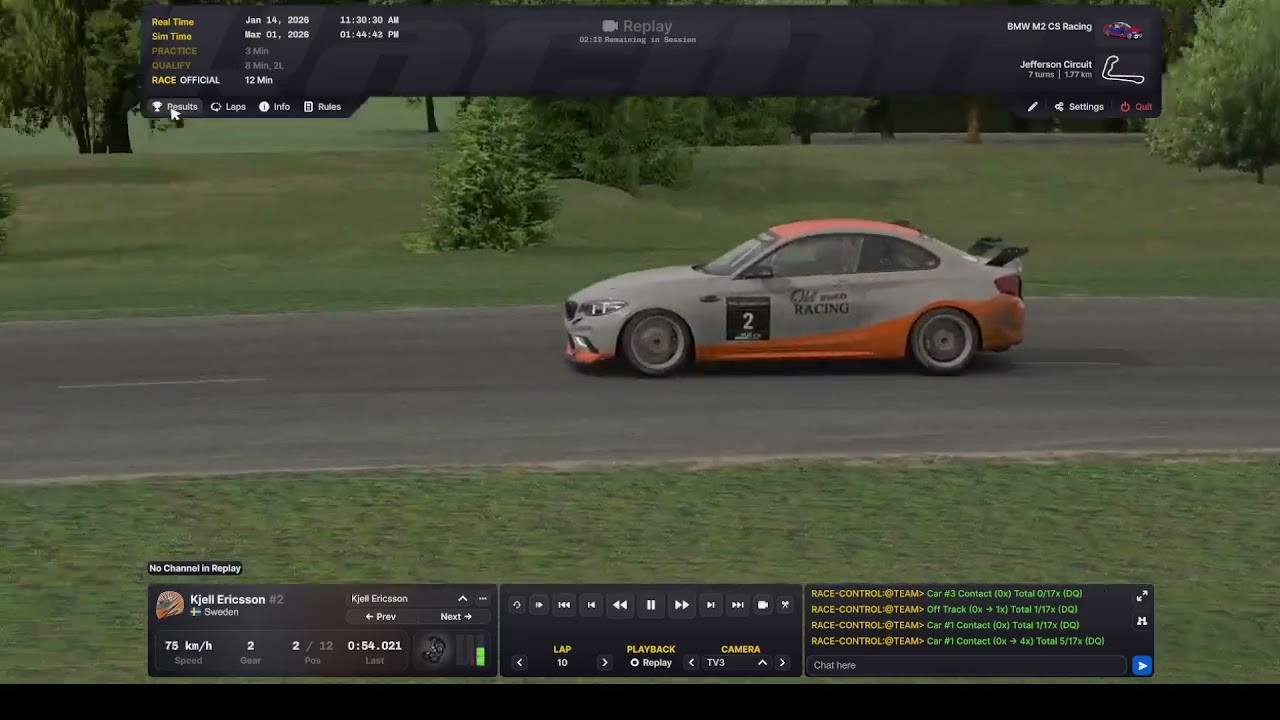Go to next lap with right chevron

[604, 663]
